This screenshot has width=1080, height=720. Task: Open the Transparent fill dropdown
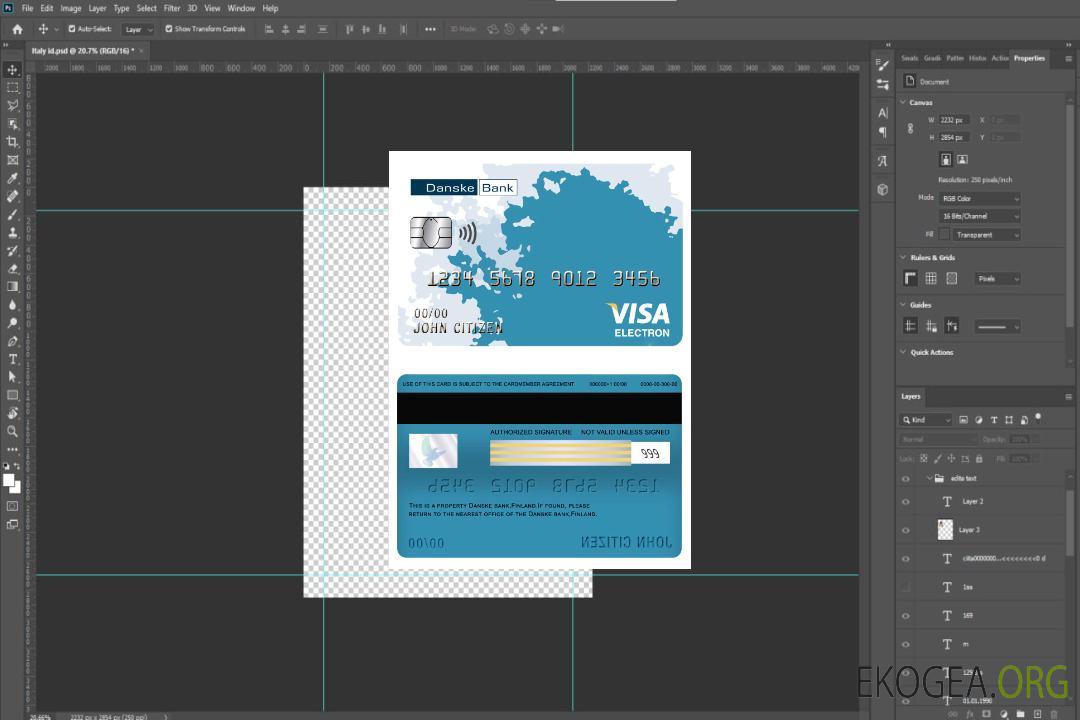pos(986,235)
